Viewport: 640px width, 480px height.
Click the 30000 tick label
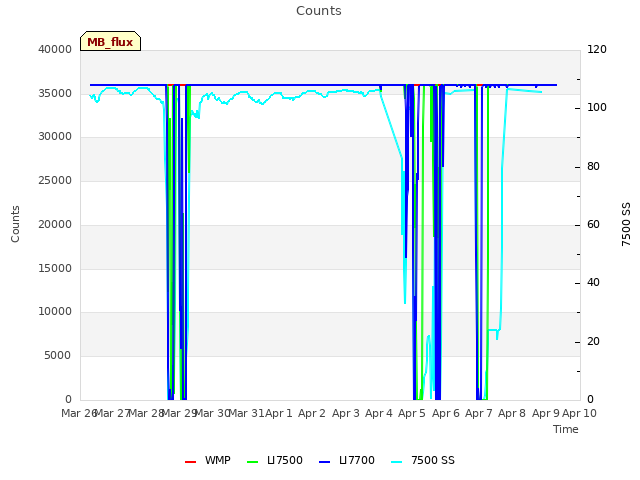point(55,136)
